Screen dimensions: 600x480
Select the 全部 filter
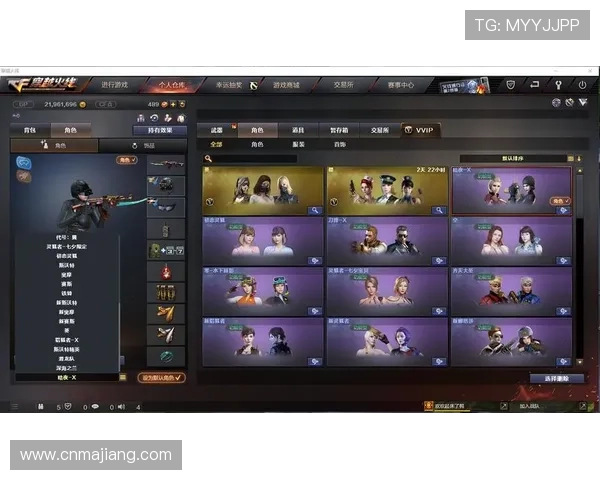tap(216, 144)
